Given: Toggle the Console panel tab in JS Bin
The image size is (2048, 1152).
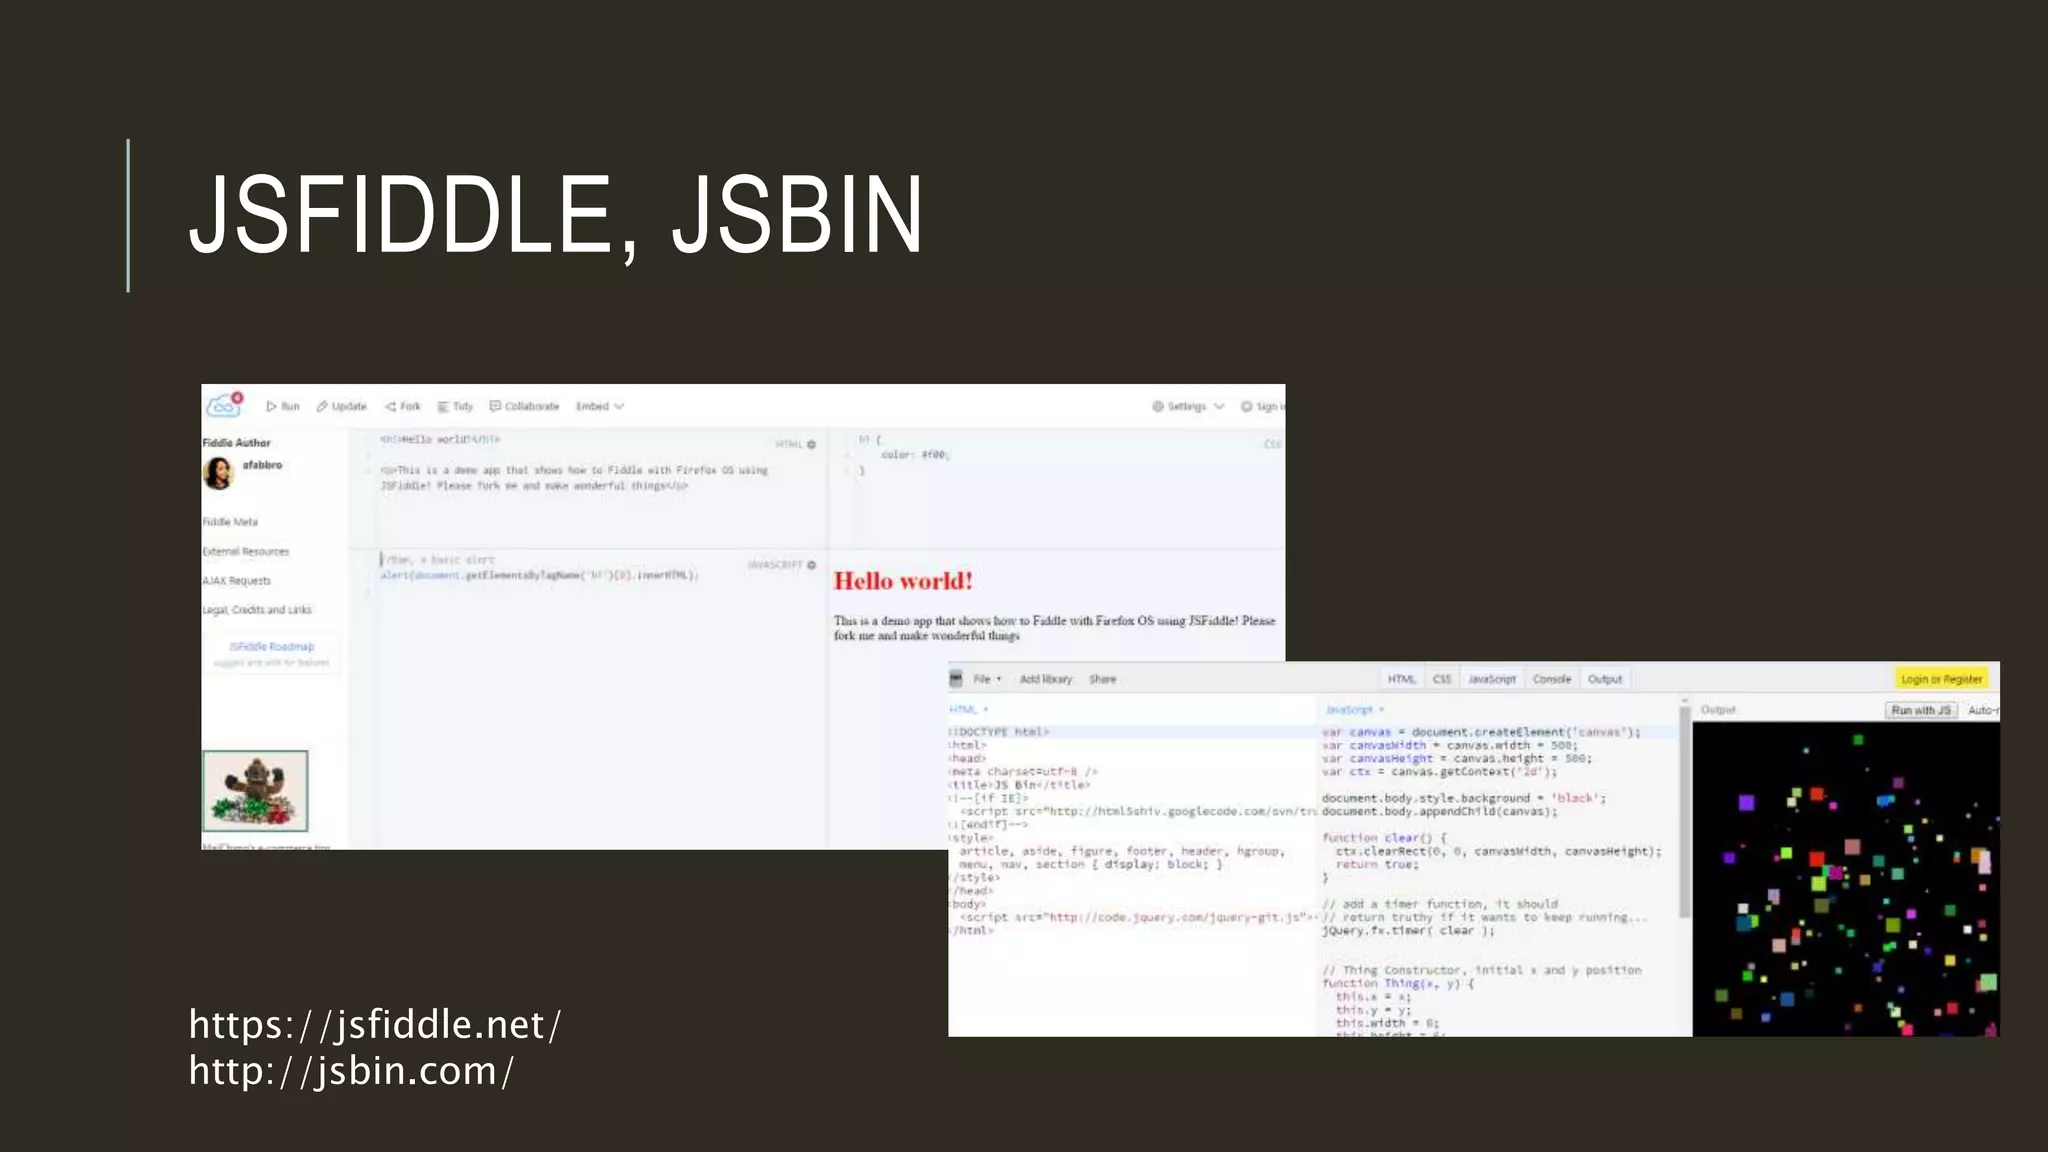Looking at the screenshot, I should pyautogui.click(x=1552, y=679).
